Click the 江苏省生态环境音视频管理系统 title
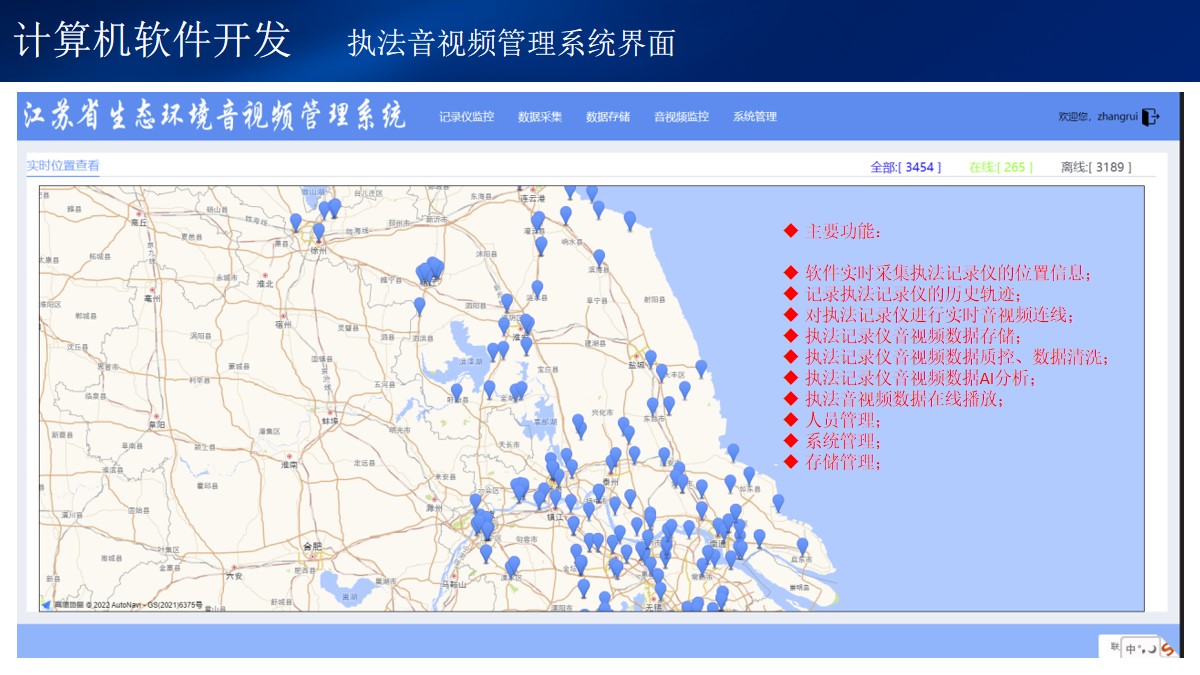 [215, 116]
